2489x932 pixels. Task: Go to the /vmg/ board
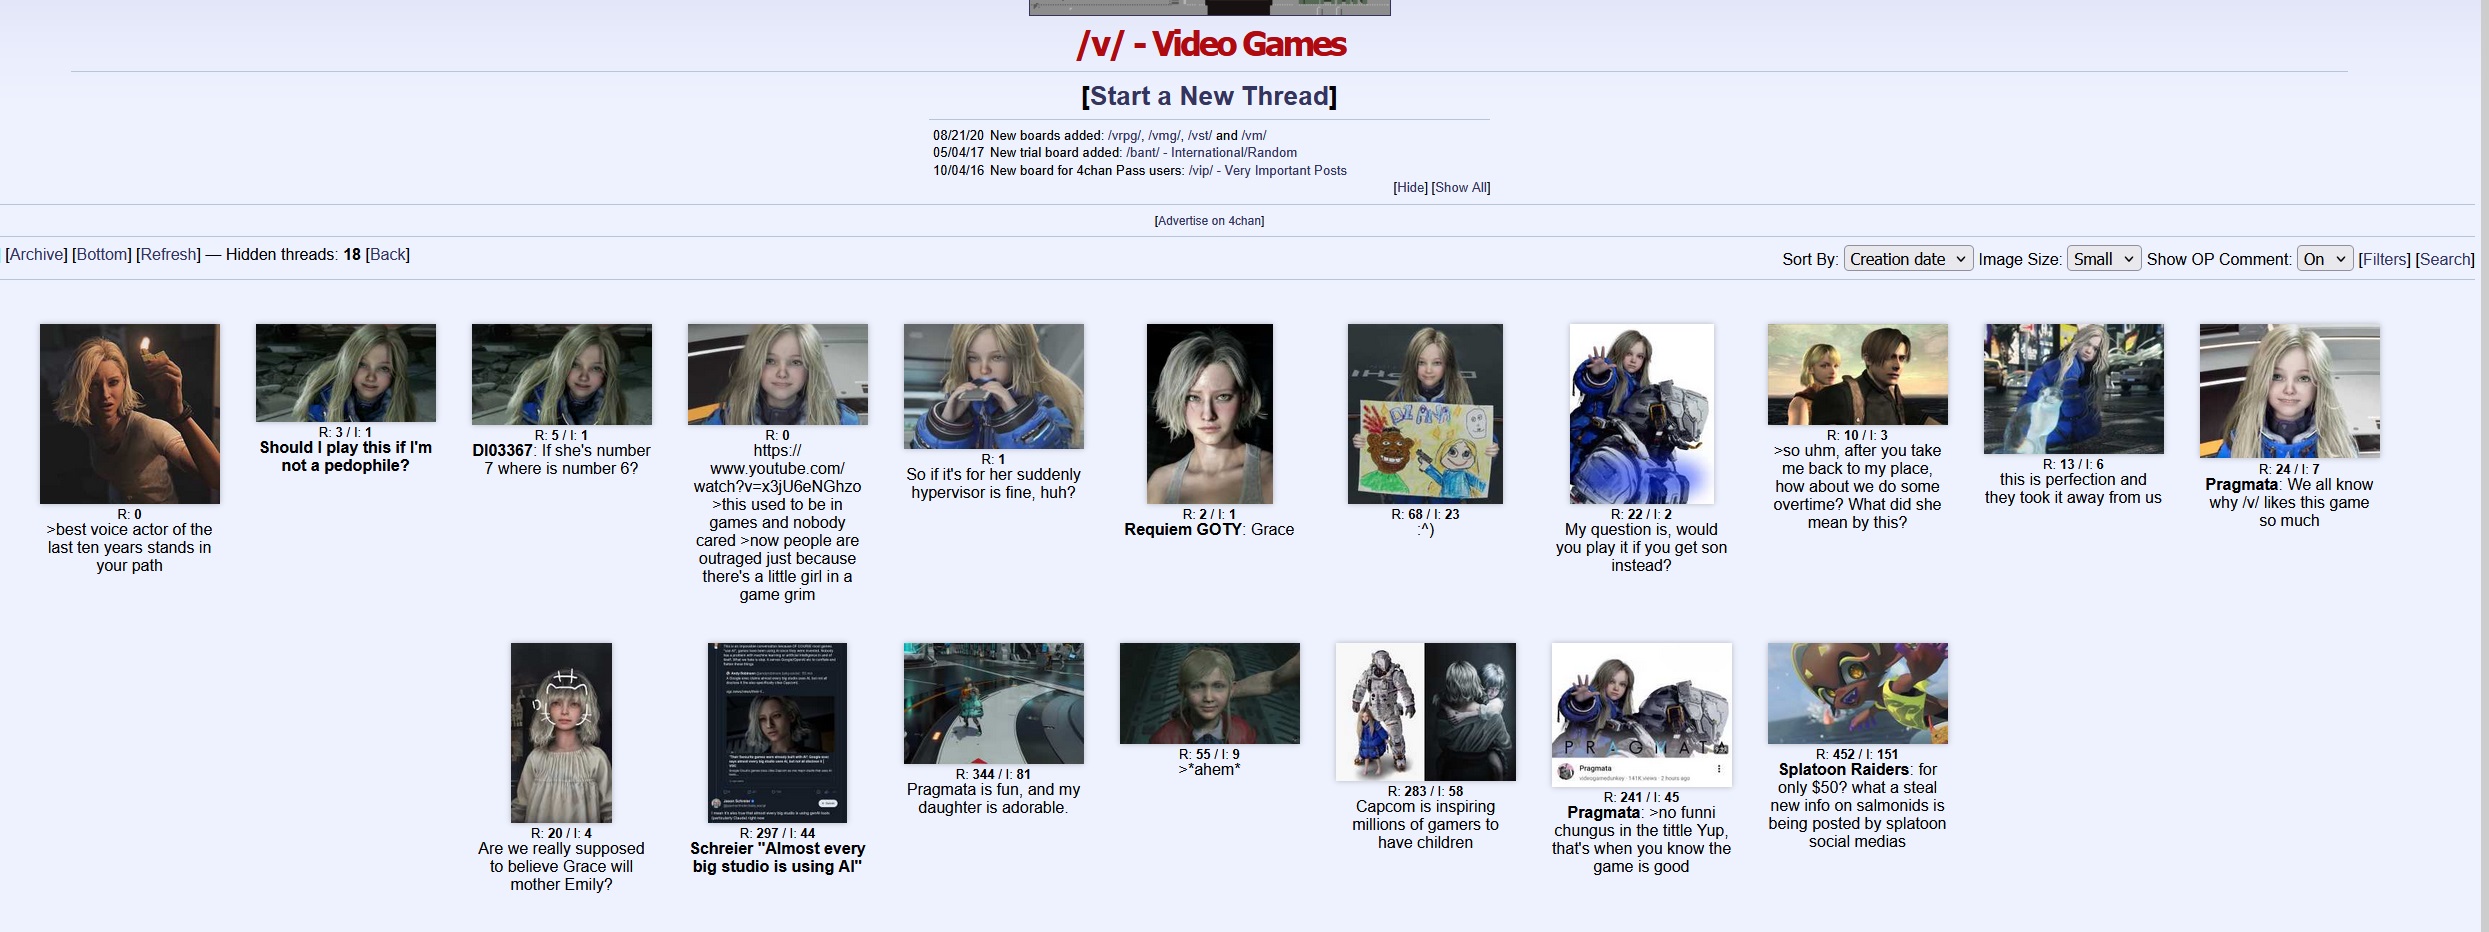click(1164, 135)
